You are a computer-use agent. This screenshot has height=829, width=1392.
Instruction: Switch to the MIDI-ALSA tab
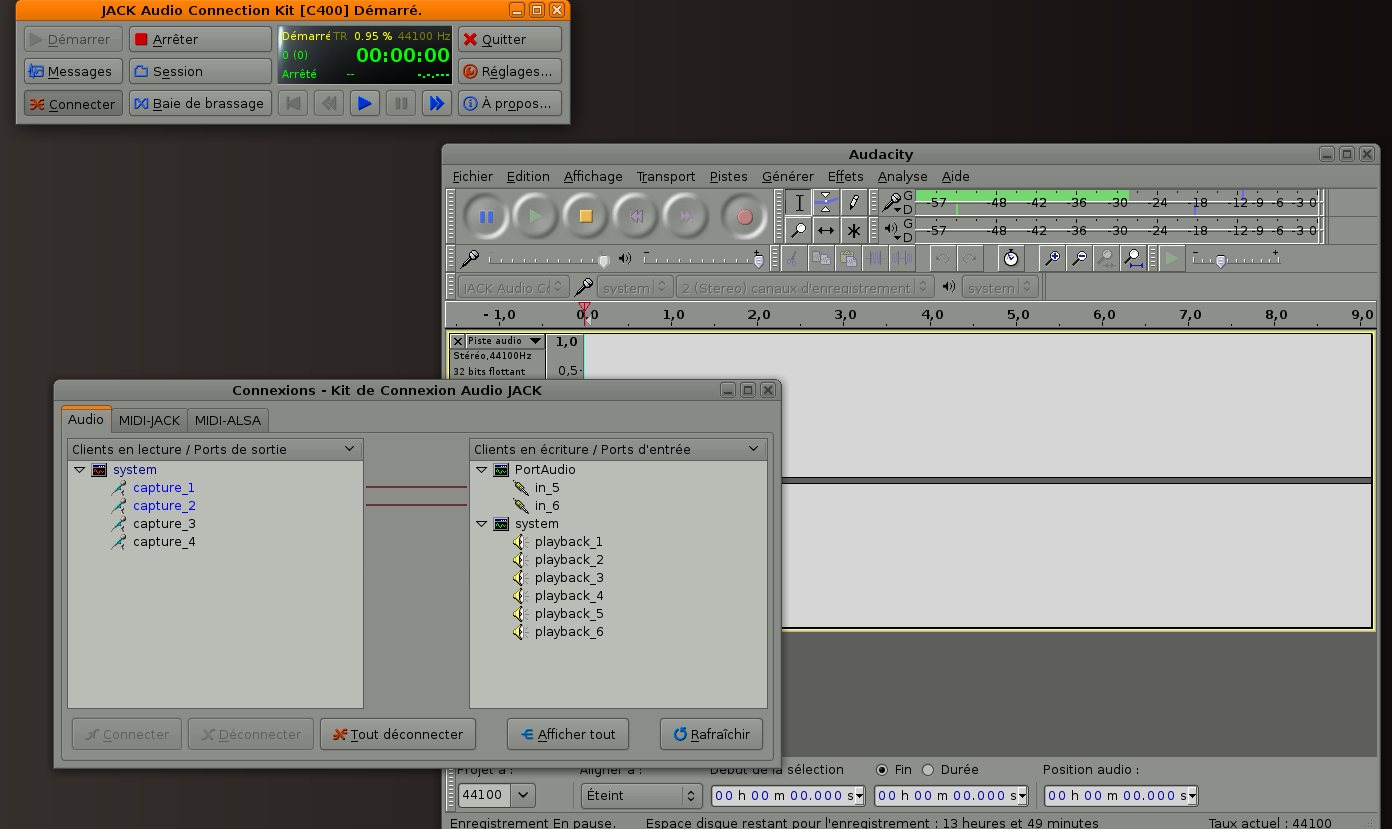tap(228, 420)
